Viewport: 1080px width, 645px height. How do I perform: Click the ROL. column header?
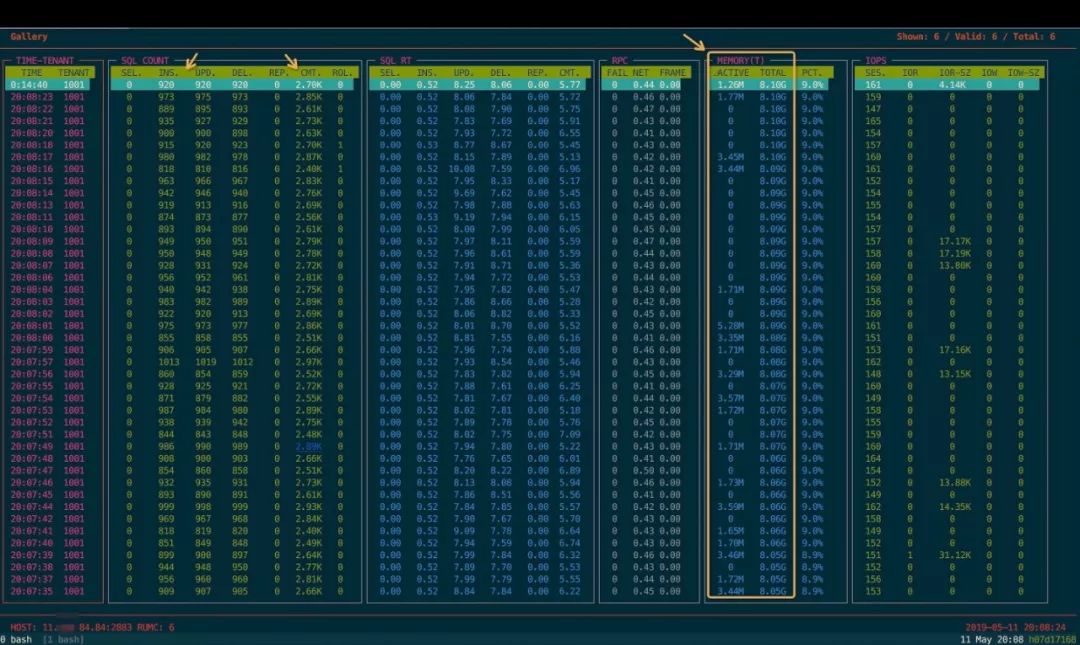point(342,72)
